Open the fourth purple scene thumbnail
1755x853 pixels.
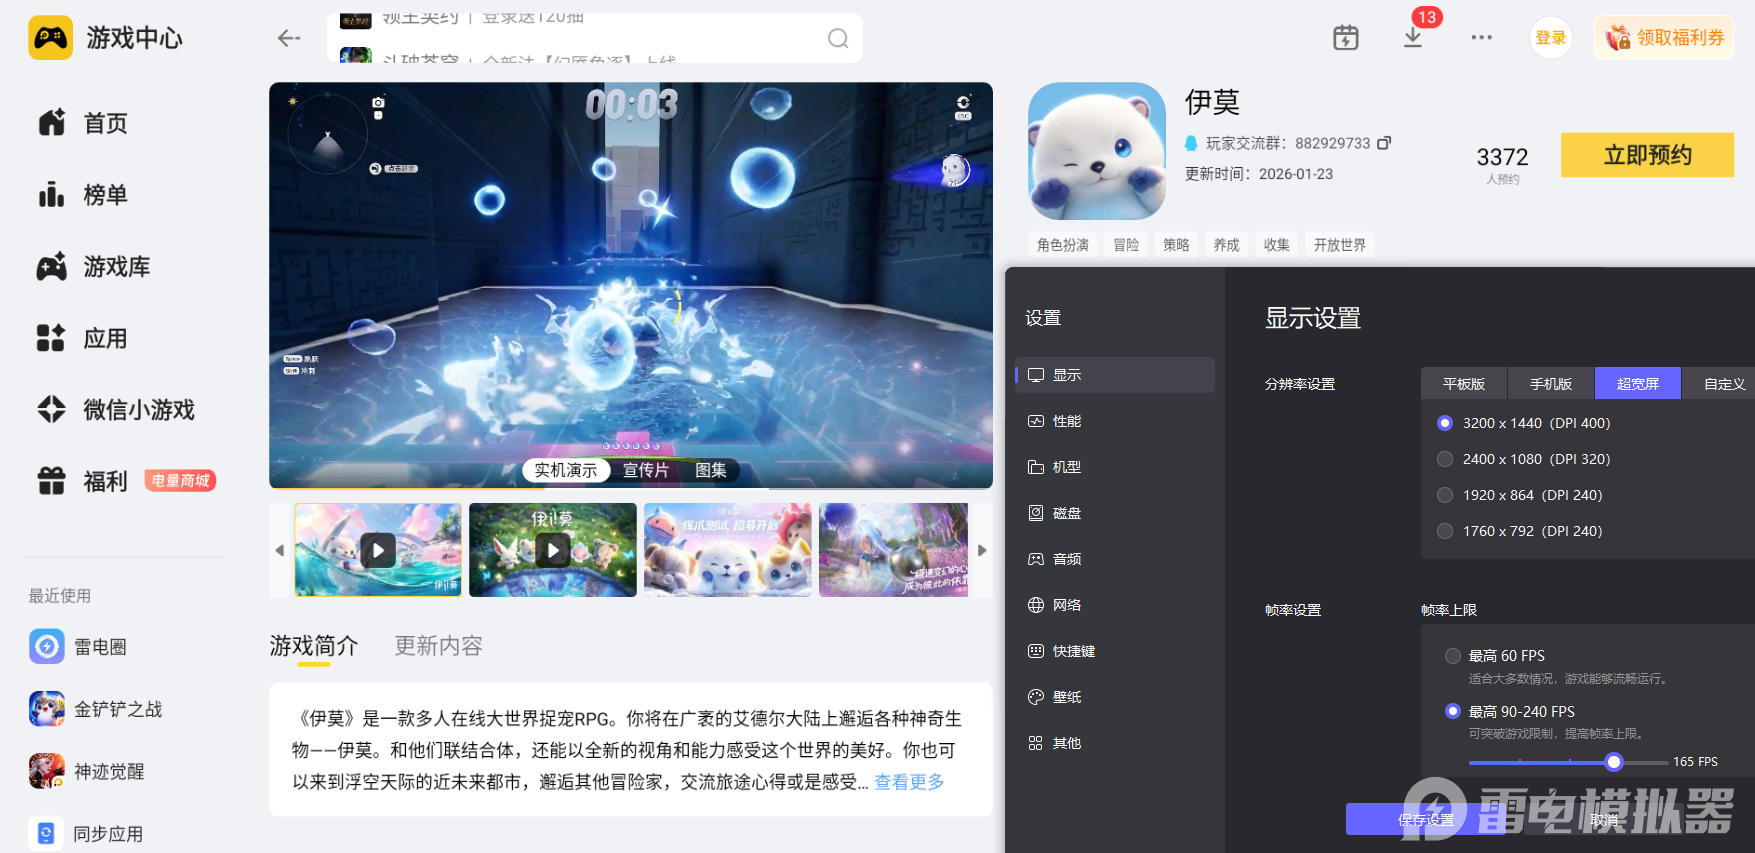894,550
